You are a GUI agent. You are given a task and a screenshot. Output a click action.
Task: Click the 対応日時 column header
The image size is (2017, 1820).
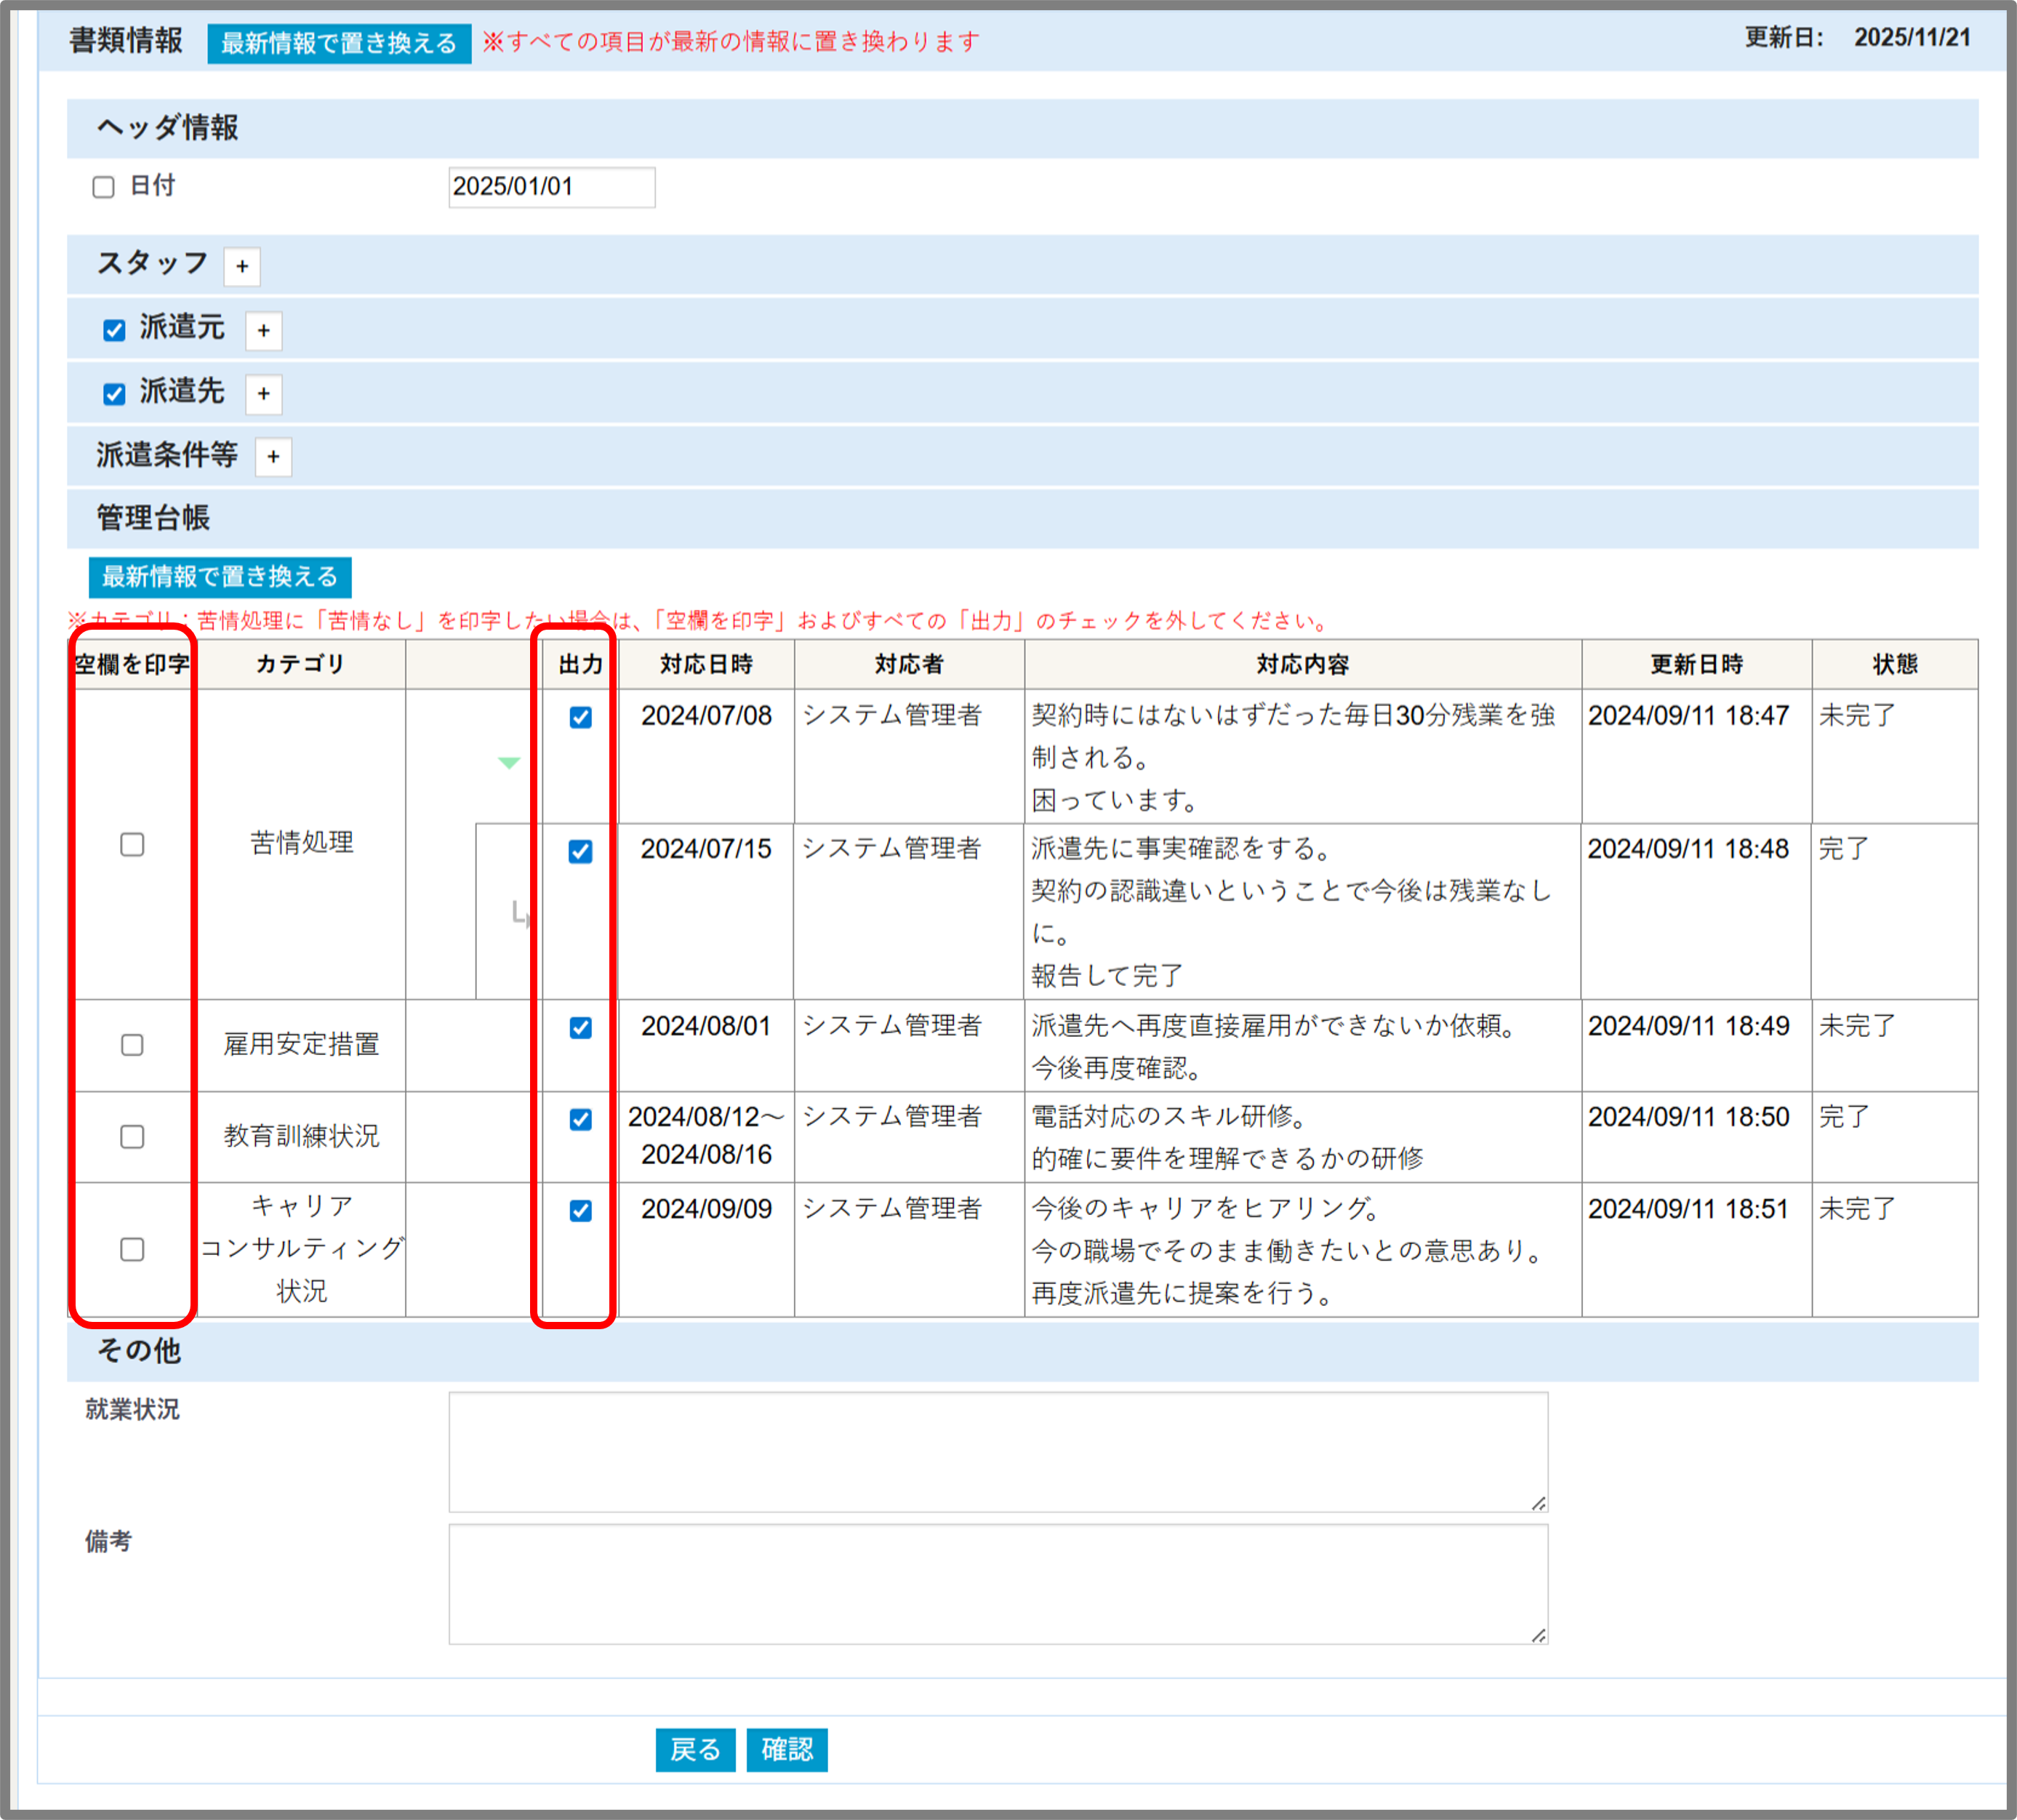tap(706, 664)
